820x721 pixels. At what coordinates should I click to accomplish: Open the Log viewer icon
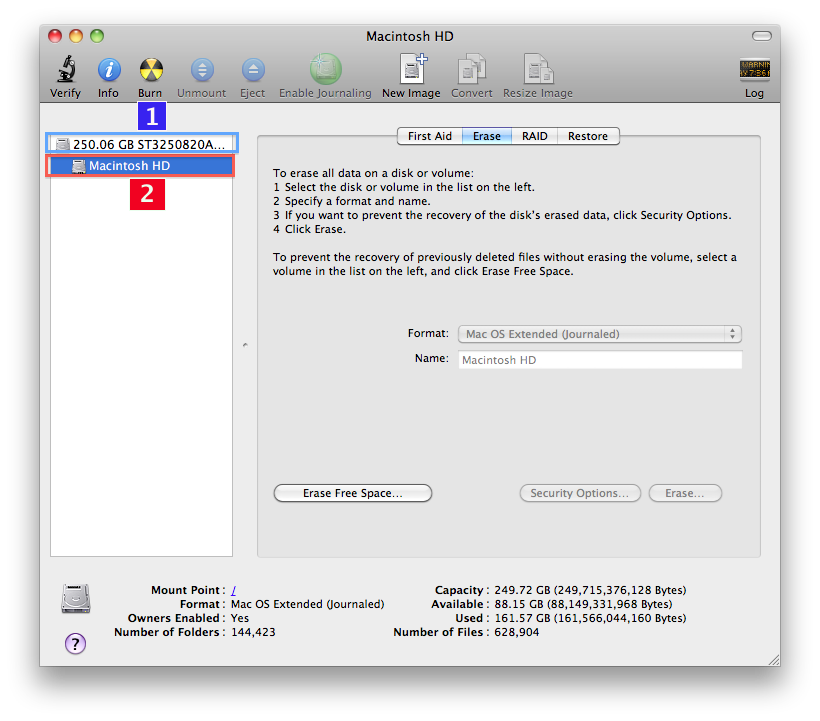tap(754, 69)
